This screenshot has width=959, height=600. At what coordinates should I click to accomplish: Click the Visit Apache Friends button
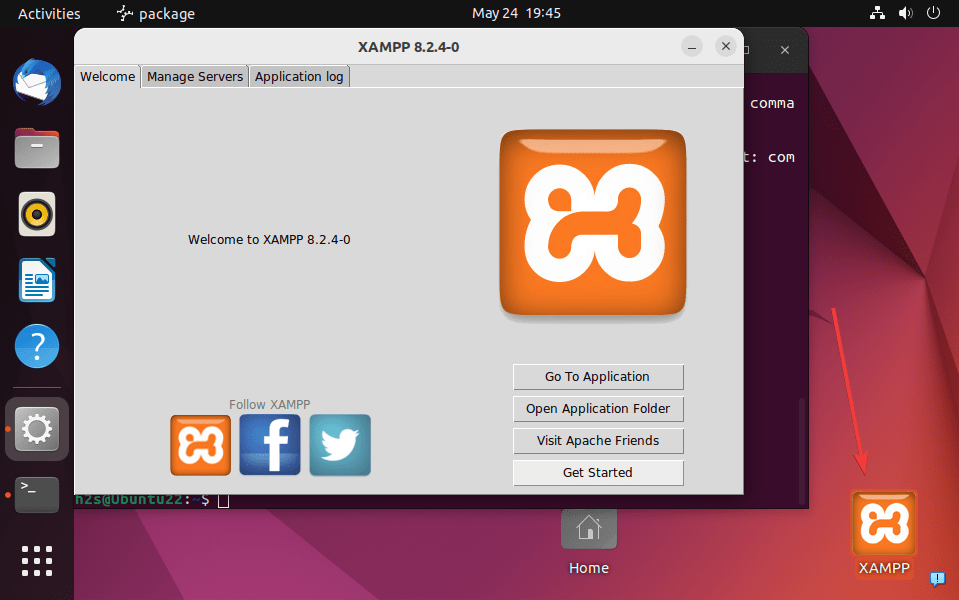pyautogui.click(x=598, y=440)
